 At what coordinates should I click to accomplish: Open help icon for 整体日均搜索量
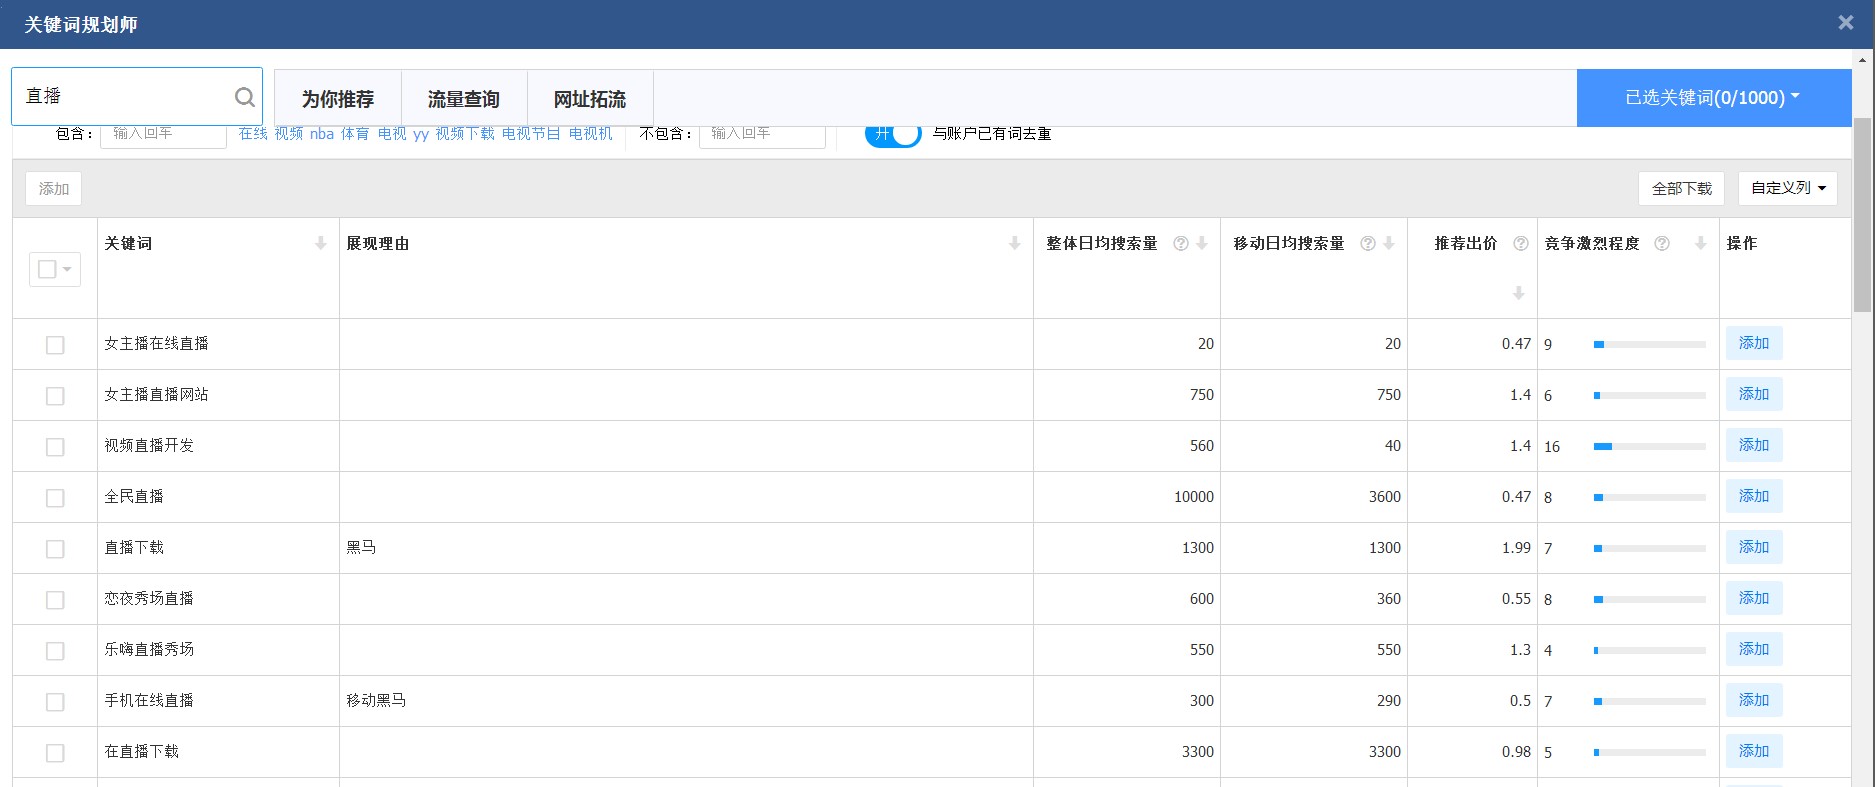click(x=1181, y=243)
